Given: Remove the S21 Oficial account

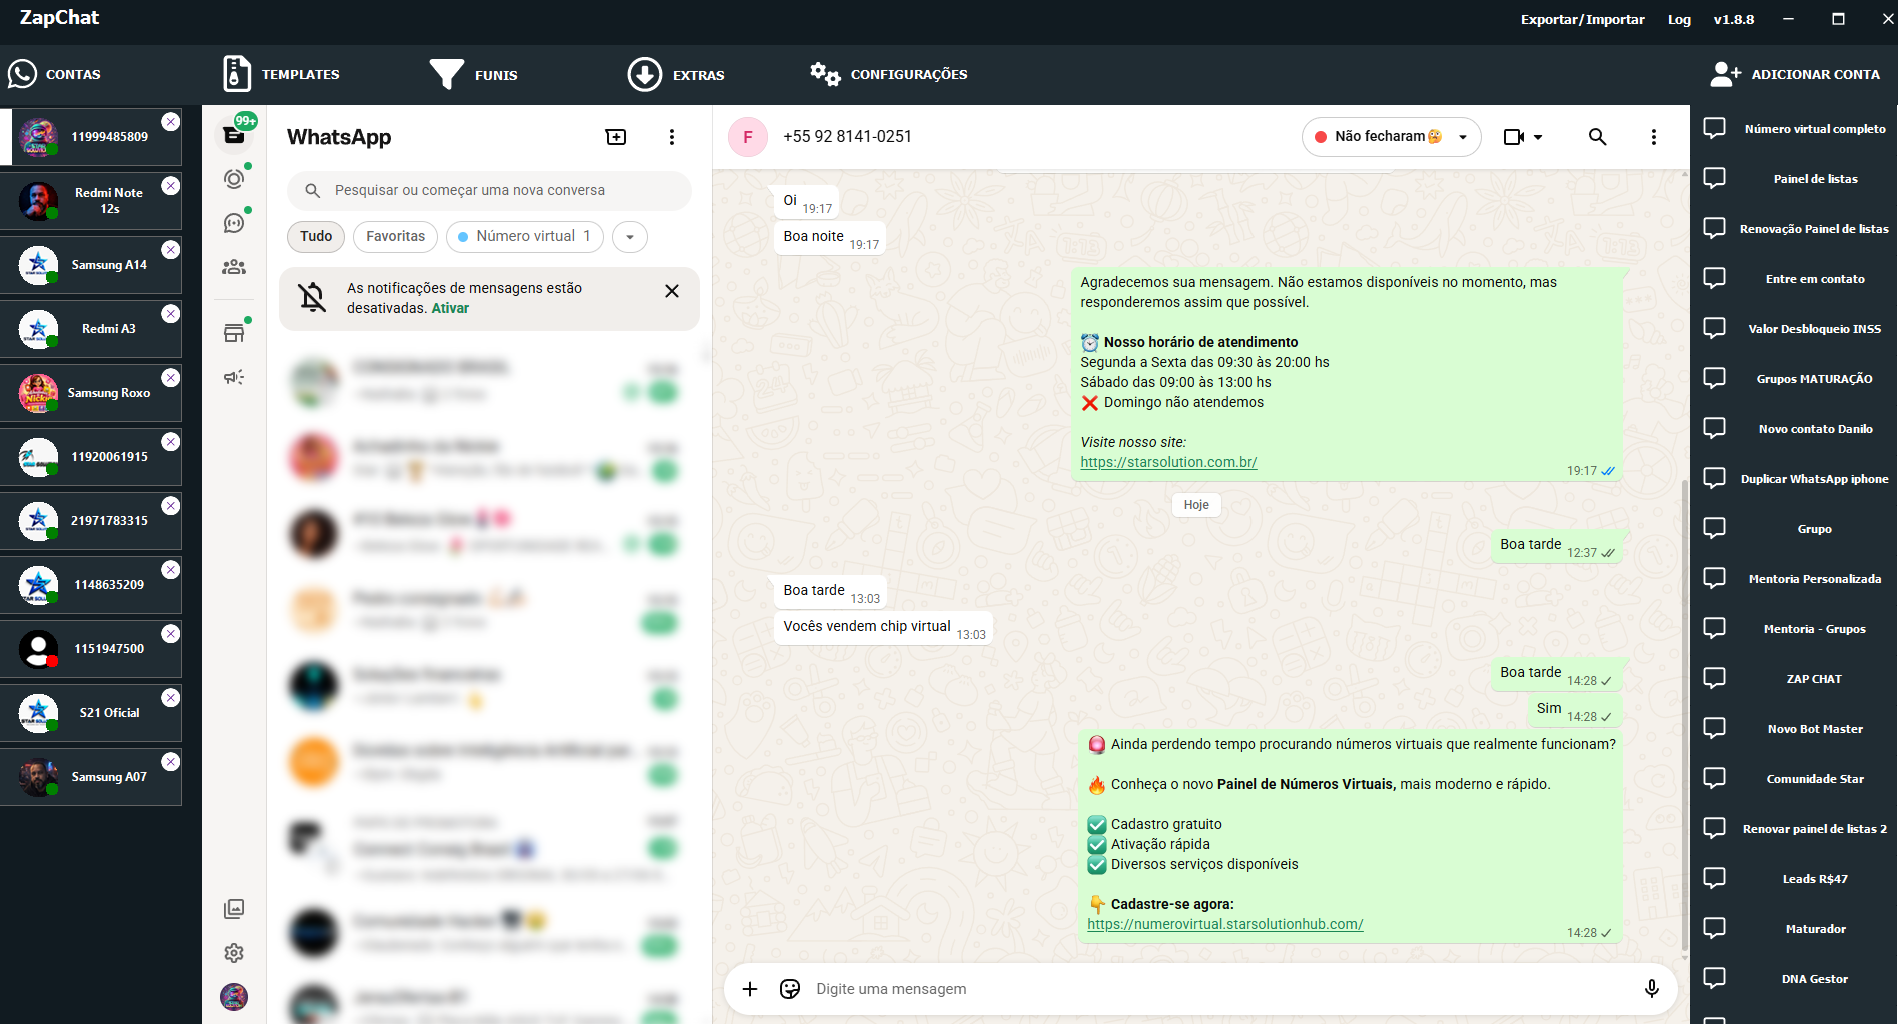Looking at the screenshot, I should pos(171,697).
